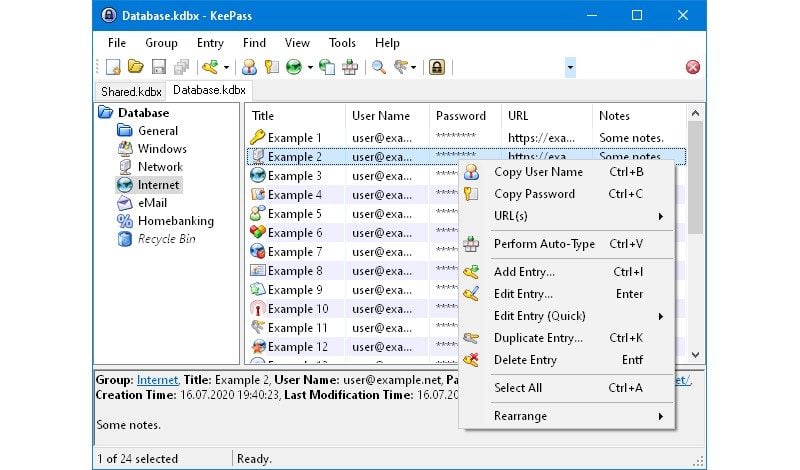Click the New Database toolbar icon
Screen dimensions: 800x470
(114, 68)
